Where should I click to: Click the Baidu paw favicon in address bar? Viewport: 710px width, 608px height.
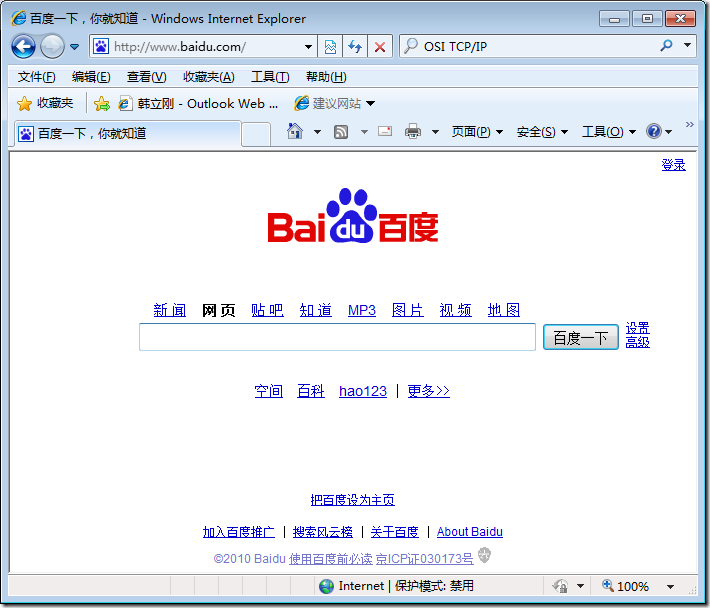(x=101, y=46)
